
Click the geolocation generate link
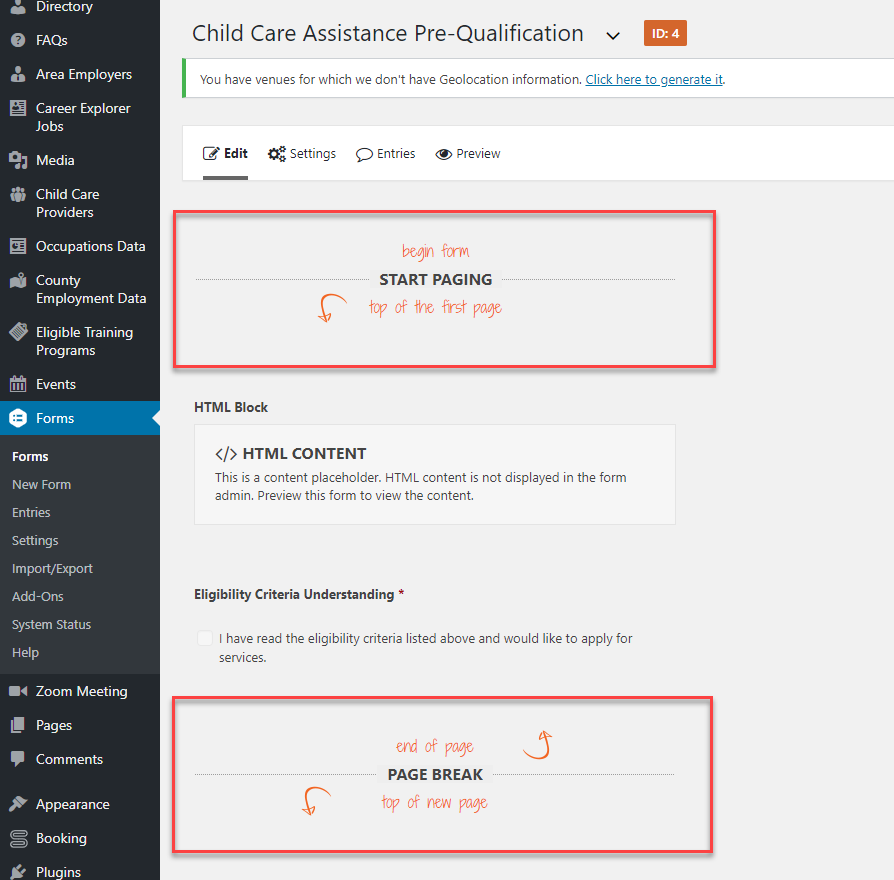(654, 79)
